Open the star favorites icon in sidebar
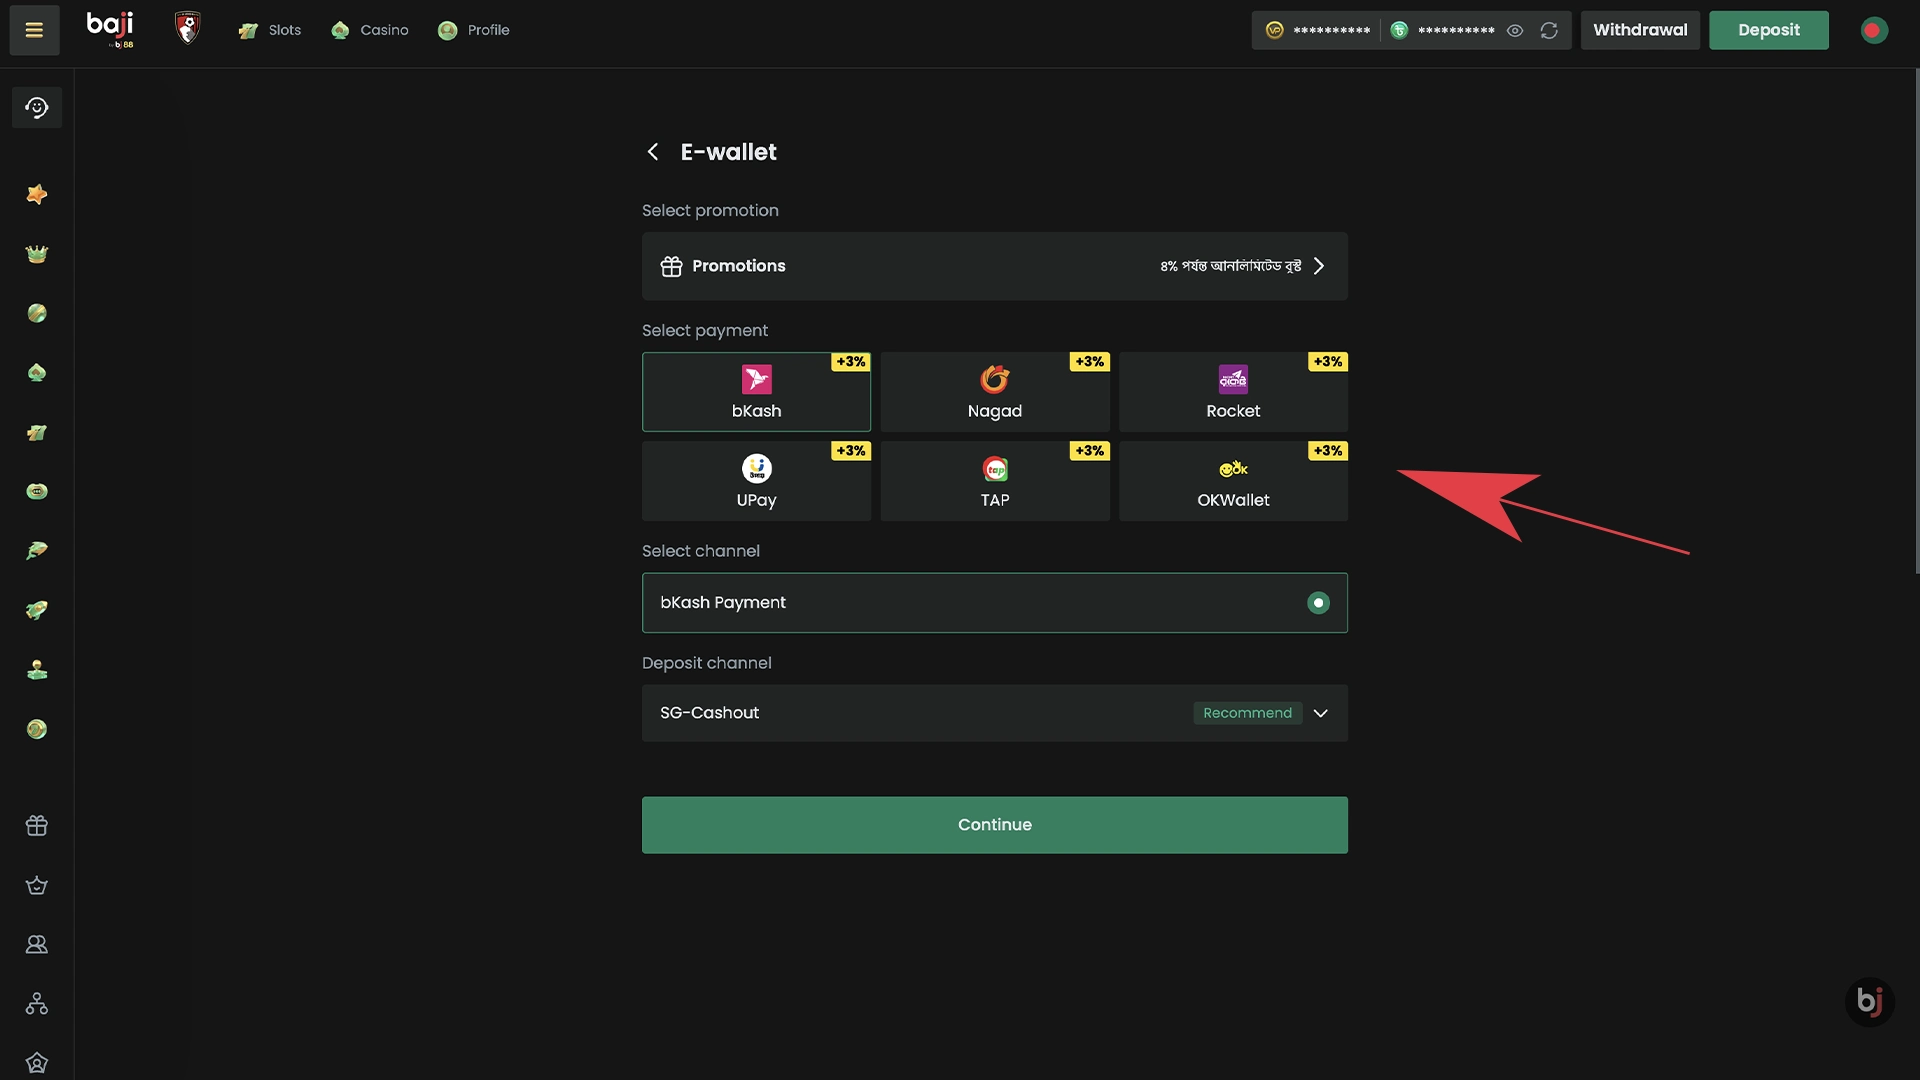This screenshot has width=1920, height=1080. point(37,194)
